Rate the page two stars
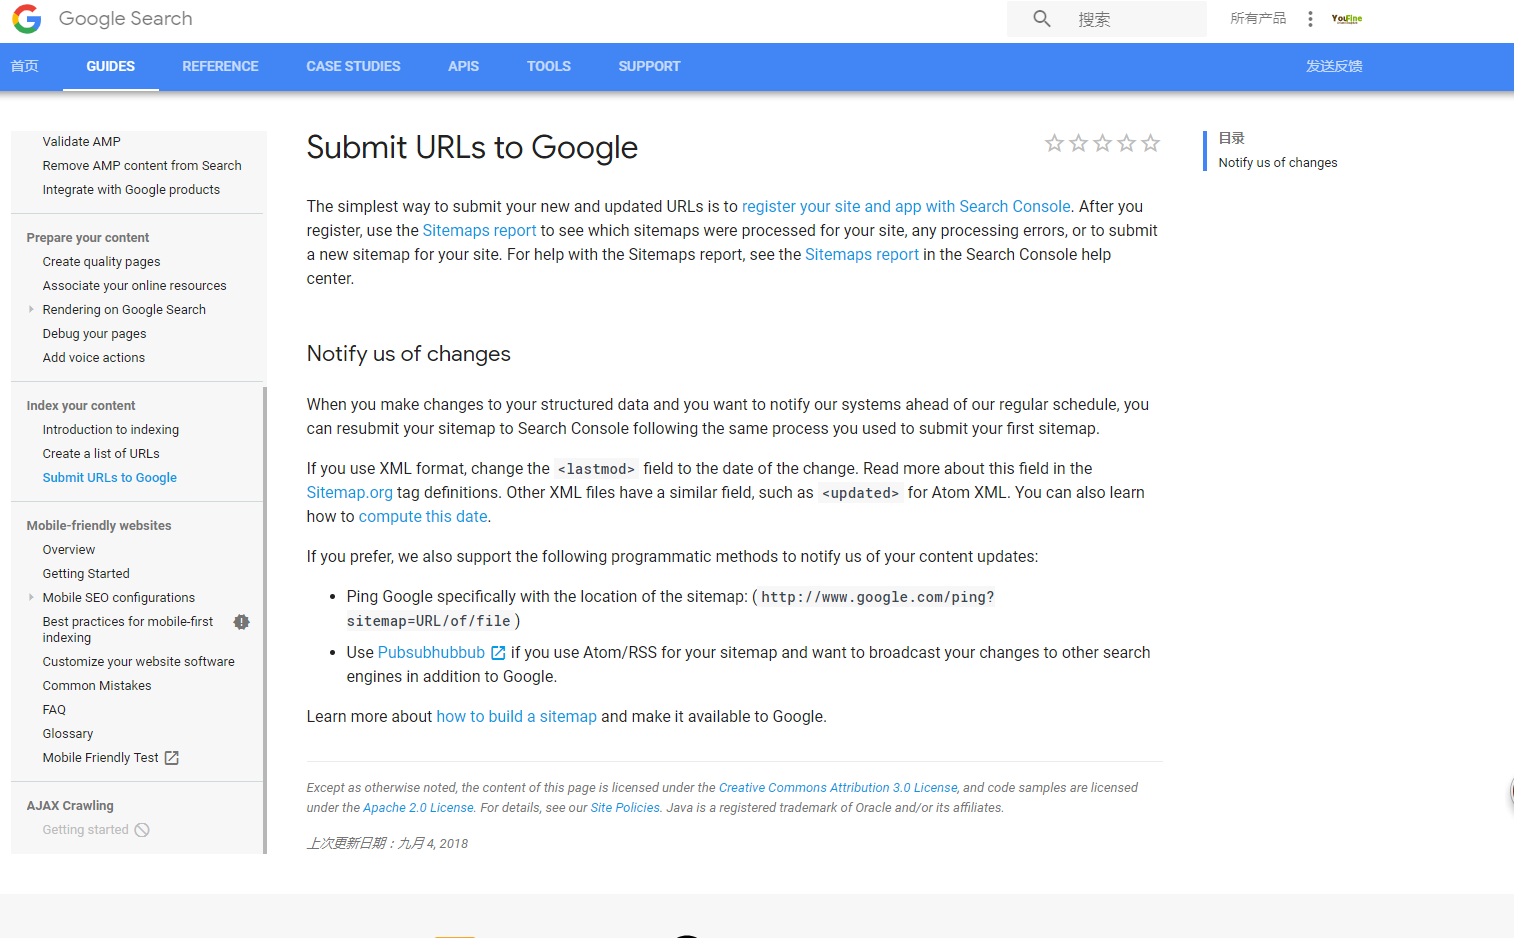Viewport: 1514px width, 938px height. pos(1078,143)
